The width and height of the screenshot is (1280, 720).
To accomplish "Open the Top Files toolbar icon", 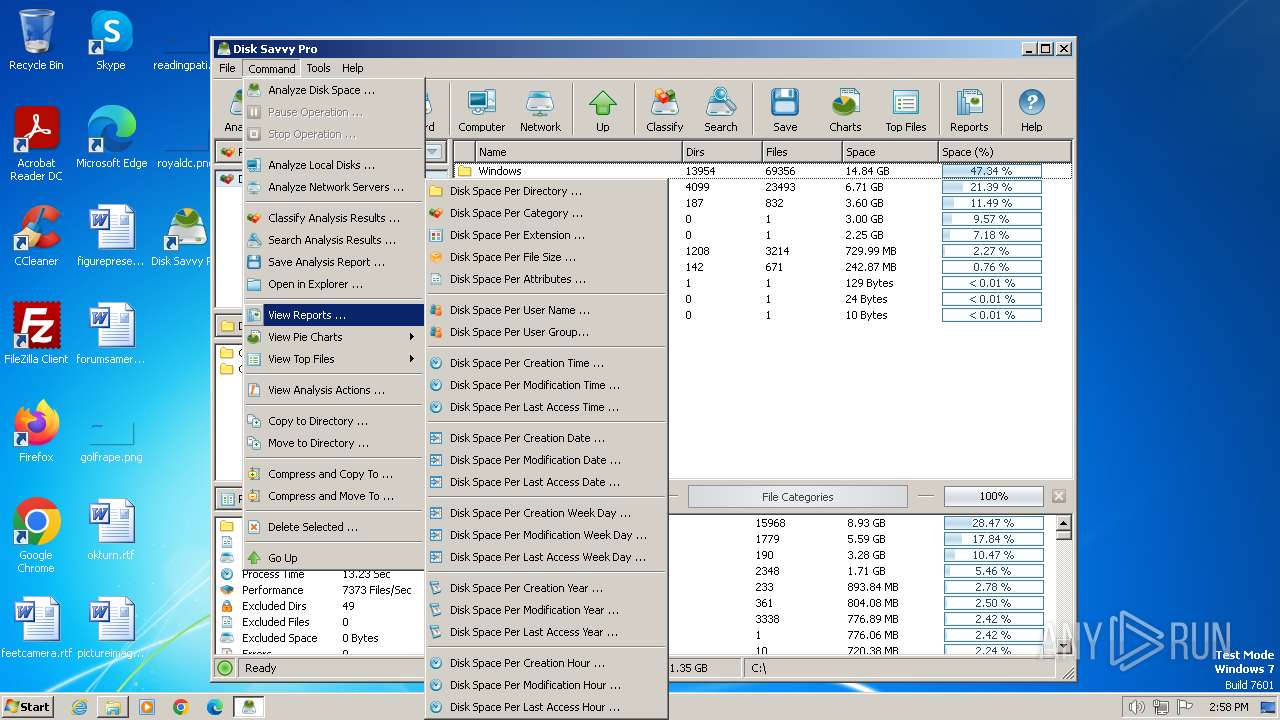I will tap(906, 110).
